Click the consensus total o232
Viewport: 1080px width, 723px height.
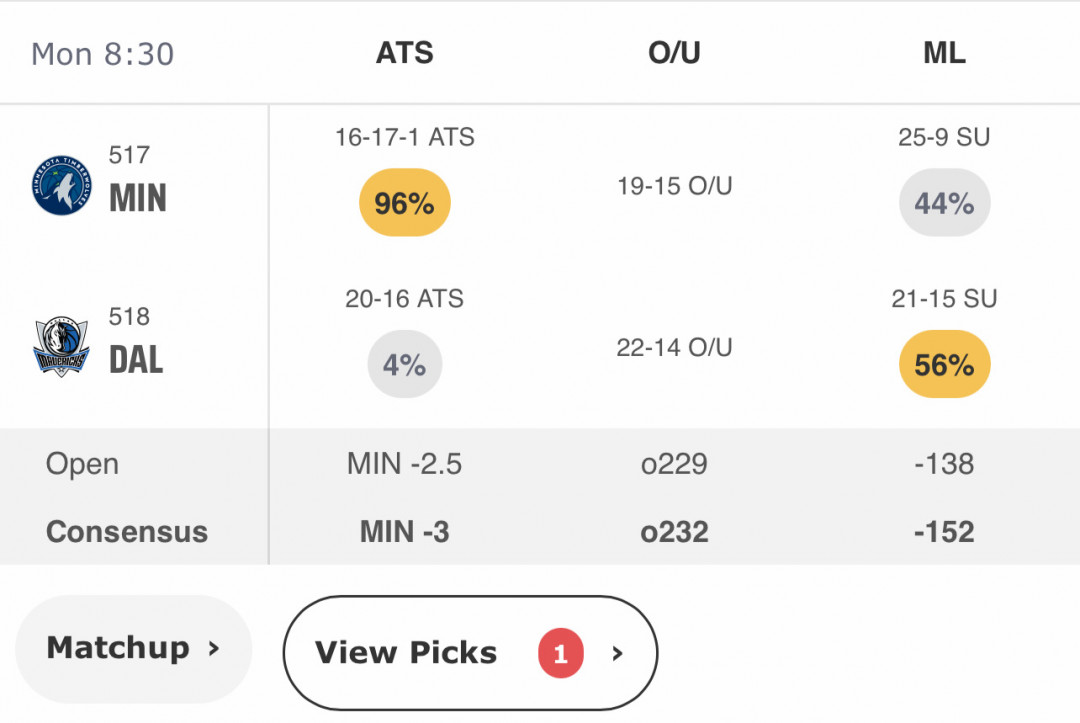674,532
